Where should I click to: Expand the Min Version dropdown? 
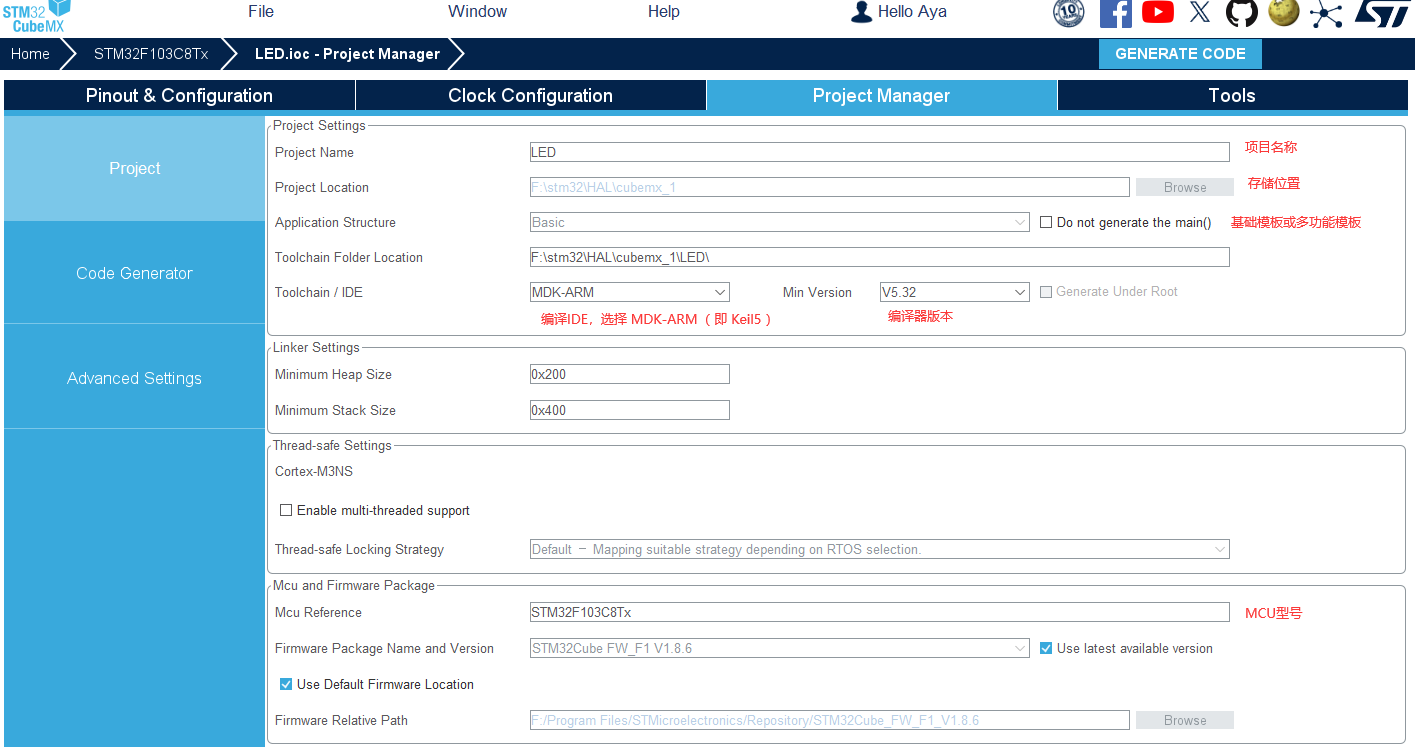click(954, 292)
